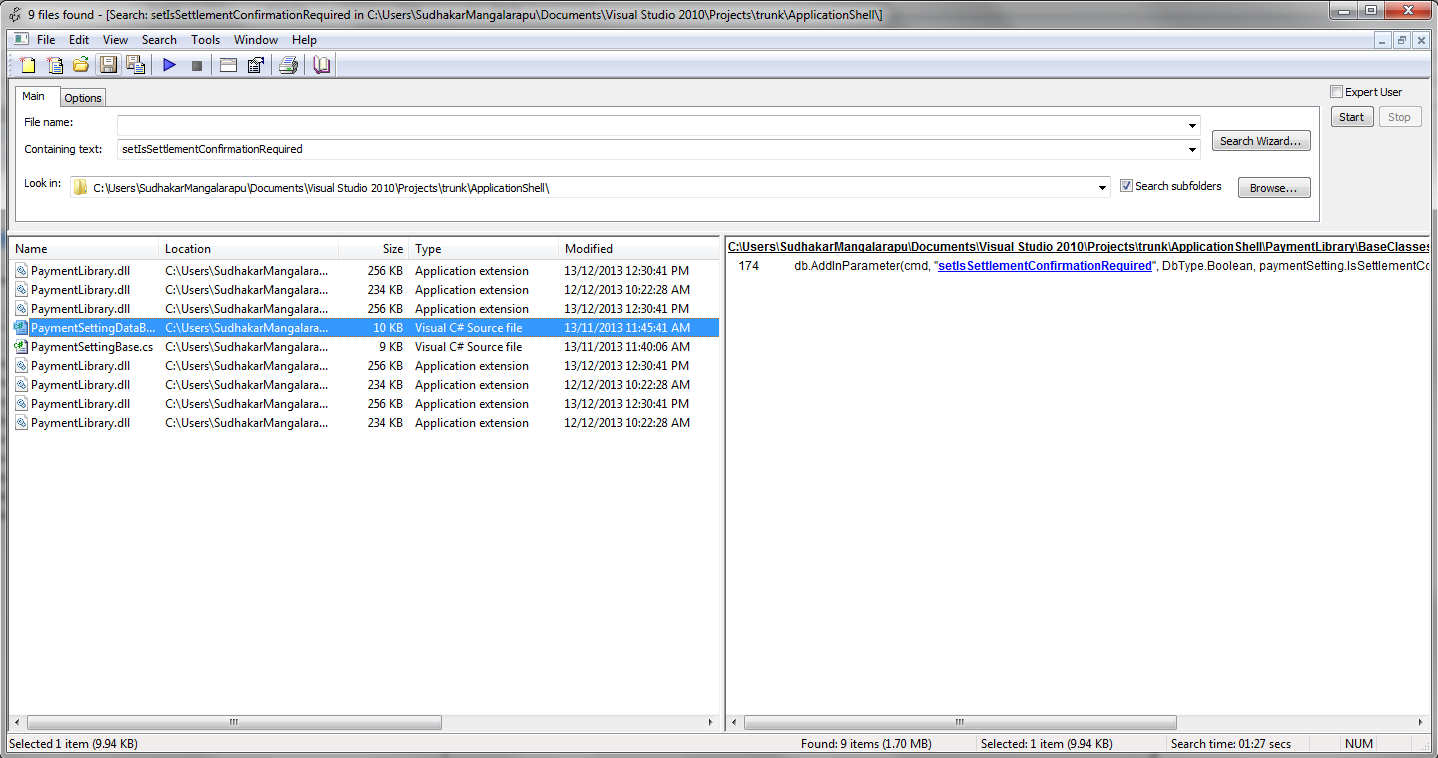Start the search using the Play toolbar icon
This screenshot has width=1438, height=758.
pos(169,64)
